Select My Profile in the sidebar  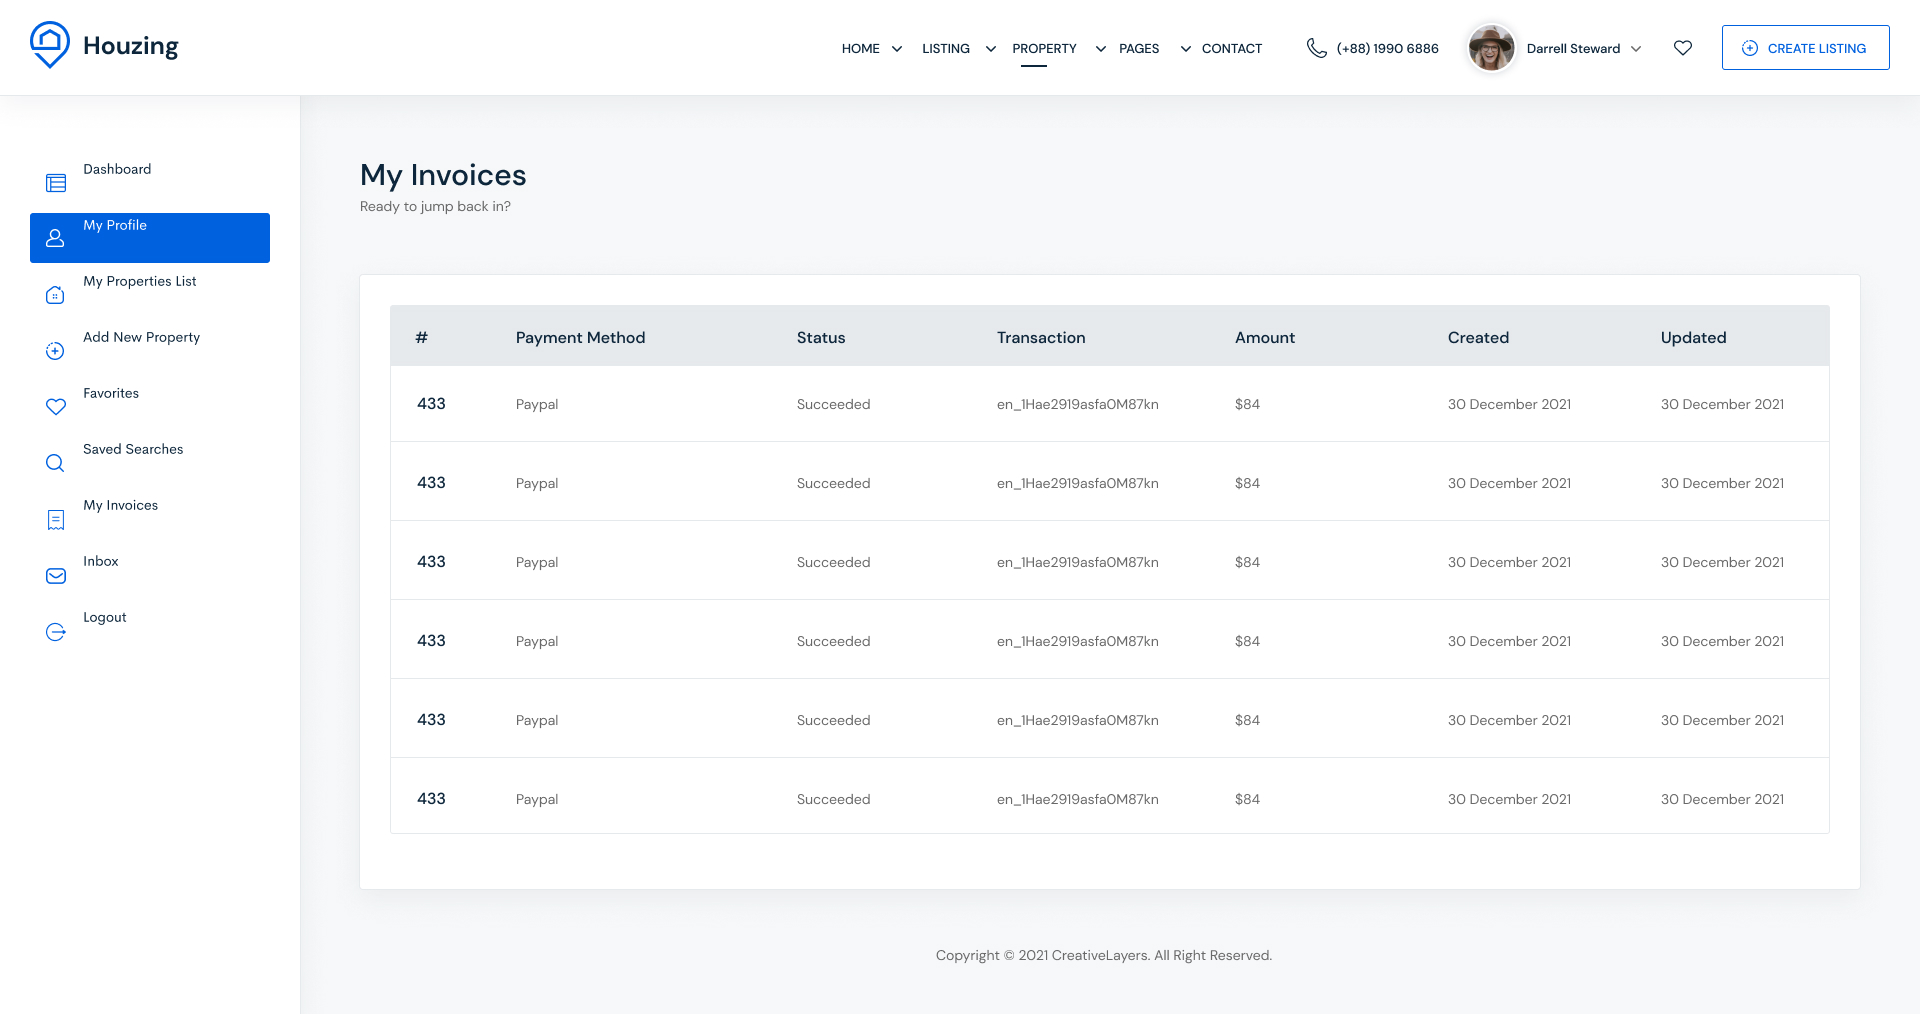(150, 238)
